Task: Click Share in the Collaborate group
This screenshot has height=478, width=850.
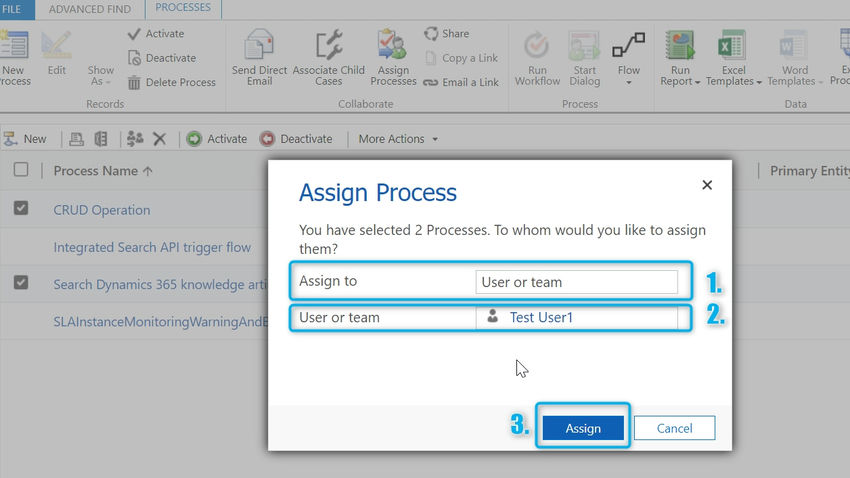Action: point(447,34)
